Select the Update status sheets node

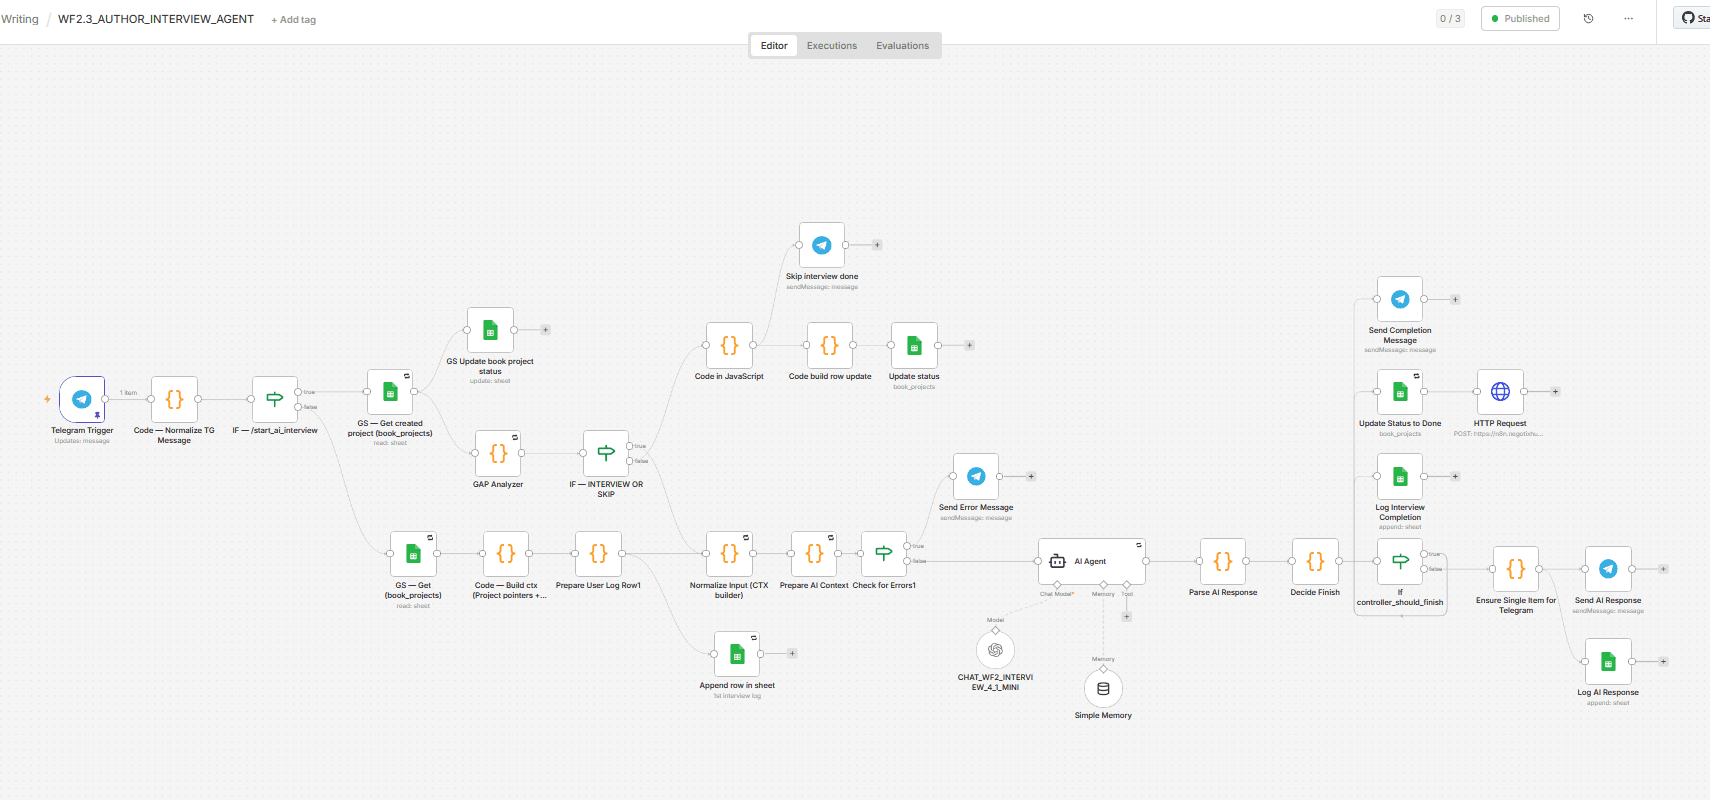[914, 346]
